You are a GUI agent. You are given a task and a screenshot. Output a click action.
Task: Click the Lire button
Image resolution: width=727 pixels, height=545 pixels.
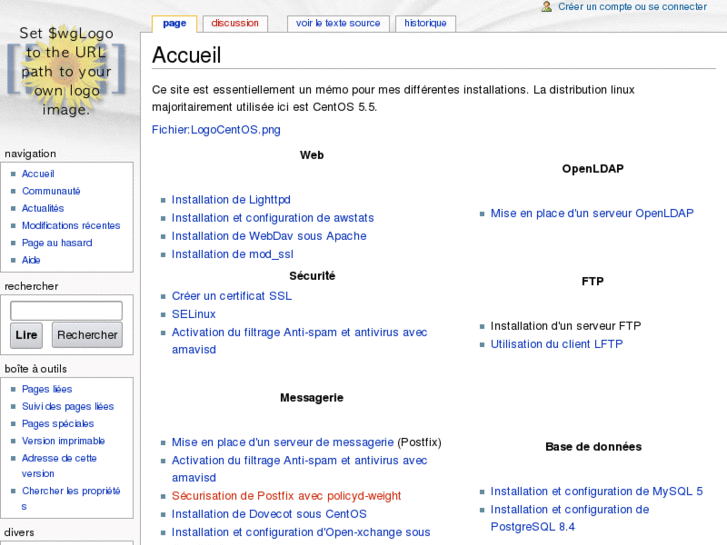tap(26, 335)
